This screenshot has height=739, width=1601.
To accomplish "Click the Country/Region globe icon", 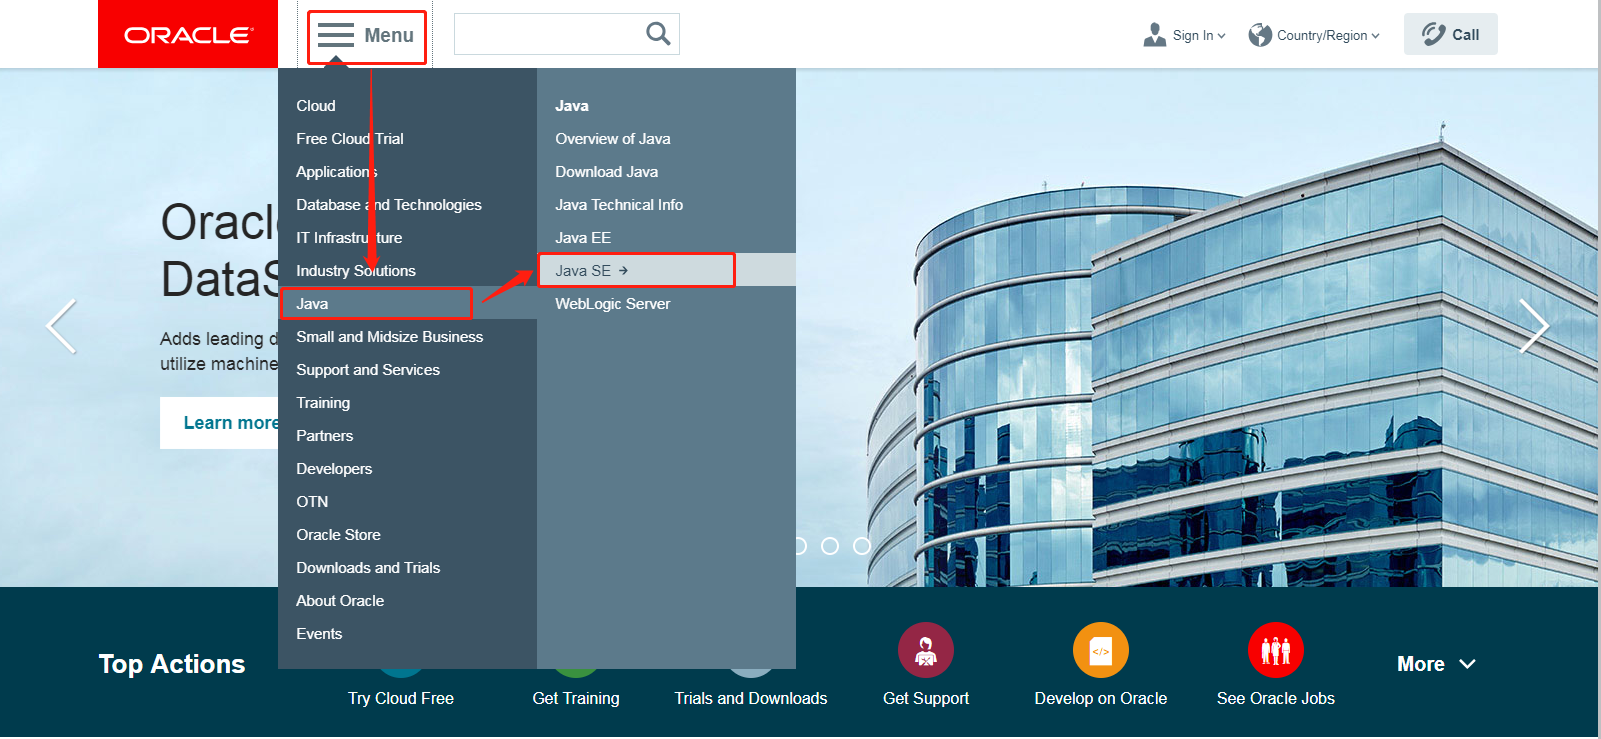I will click(x=1260, y=35).
